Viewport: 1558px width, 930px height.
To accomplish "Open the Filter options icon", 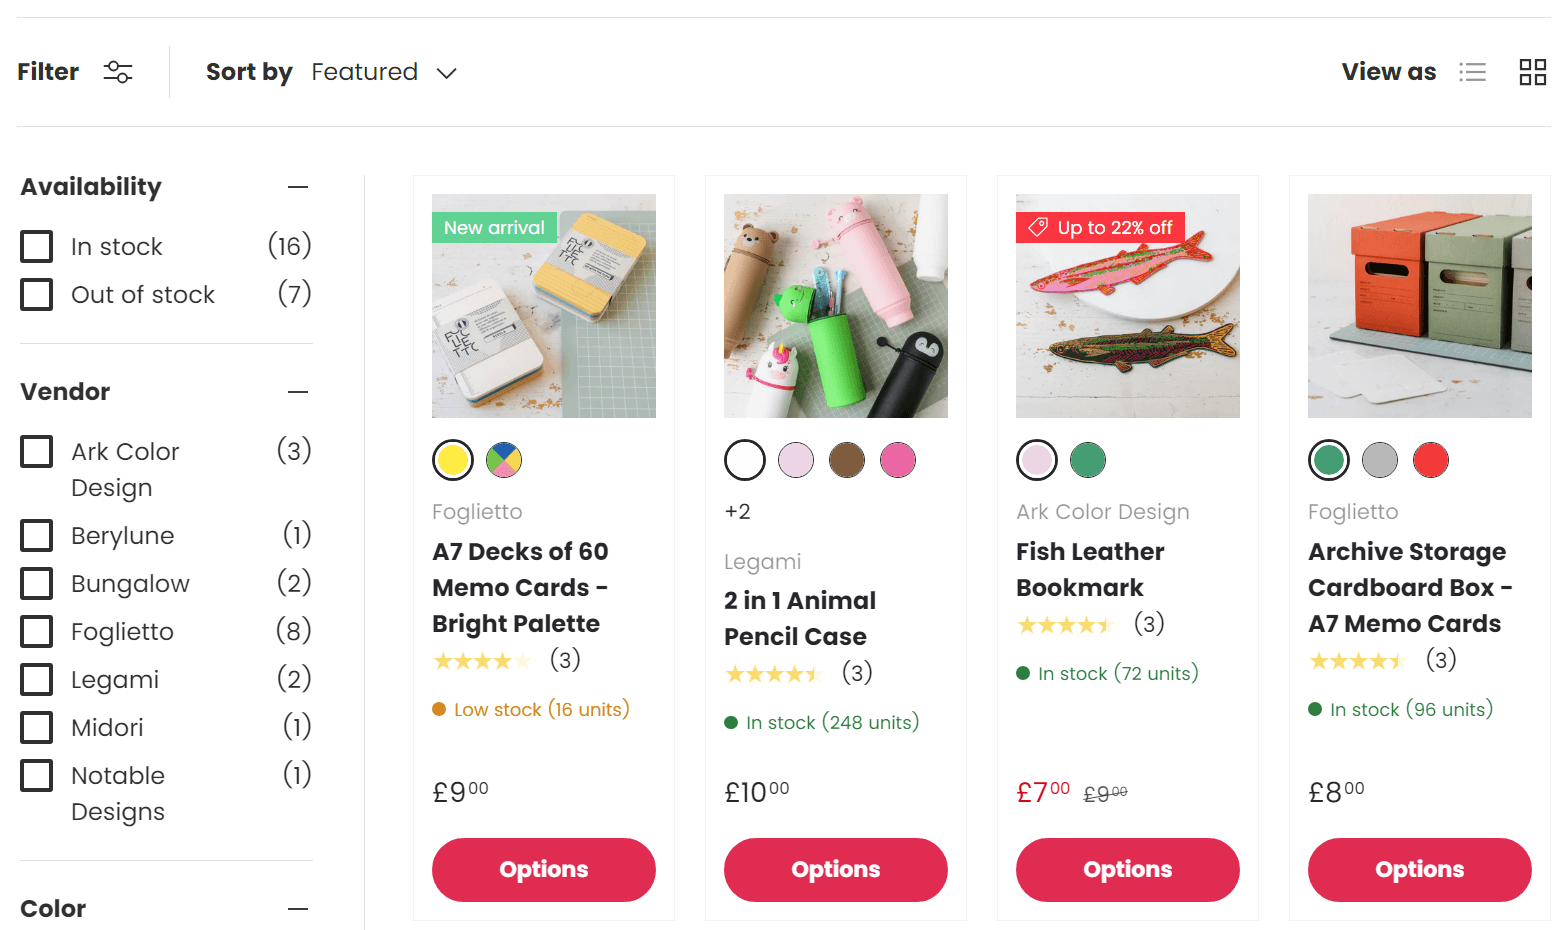I will [x=117, y=71].
